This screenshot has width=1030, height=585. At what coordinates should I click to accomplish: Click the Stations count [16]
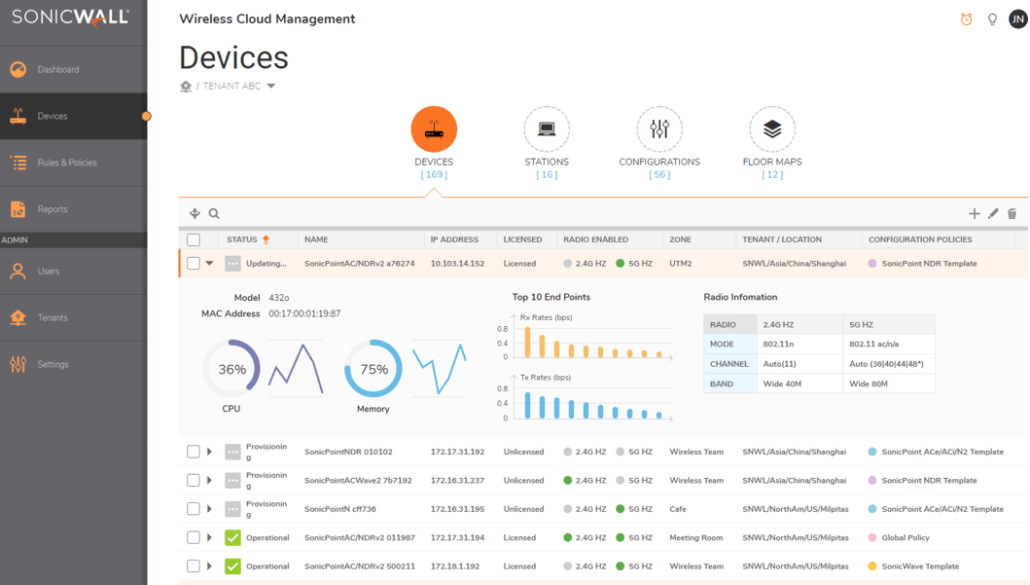coord(547,175)
